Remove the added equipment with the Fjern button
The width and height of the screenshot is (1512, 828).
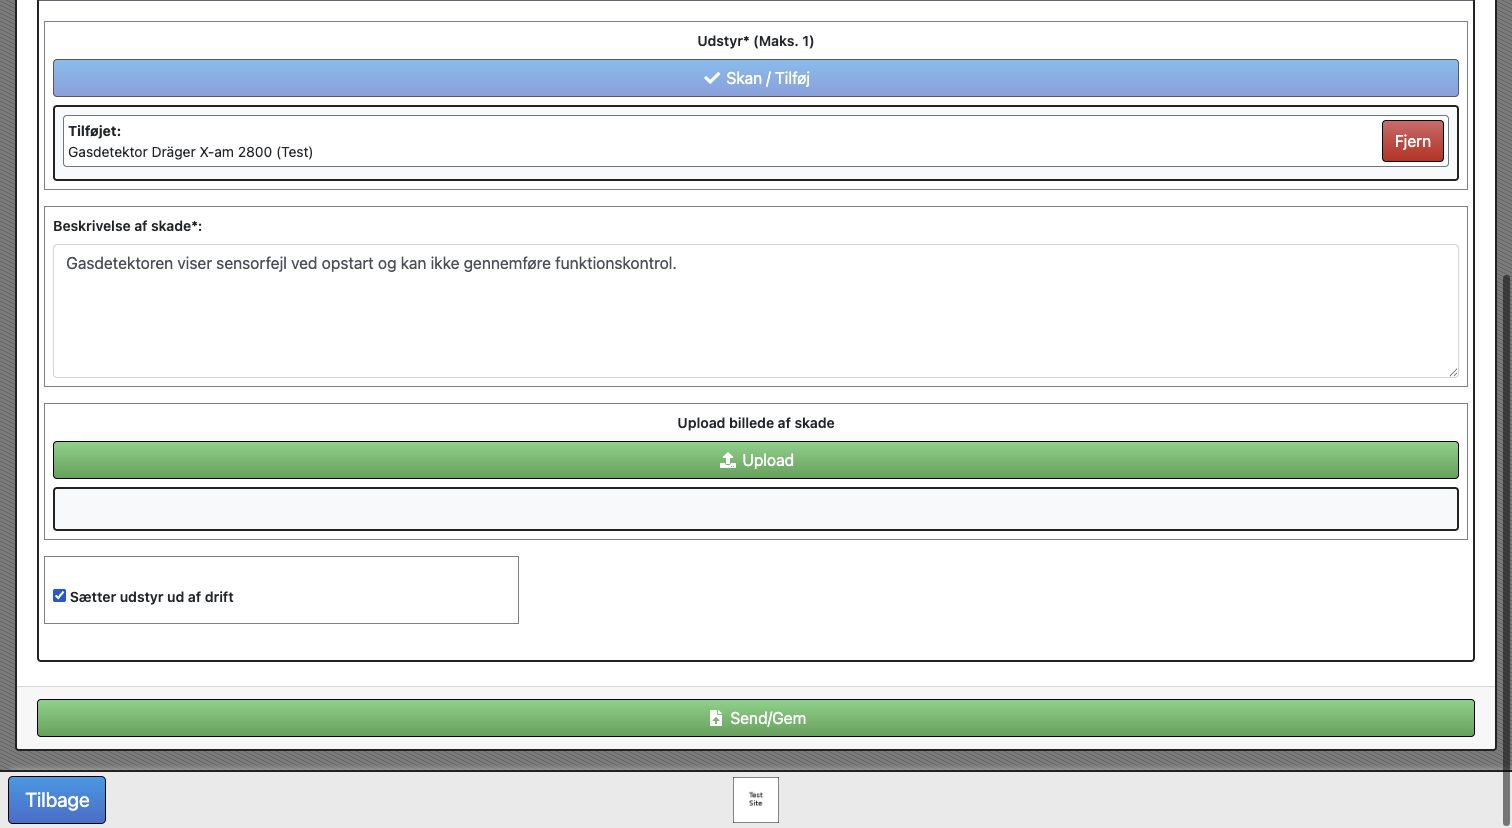(x=1412, y=141)
